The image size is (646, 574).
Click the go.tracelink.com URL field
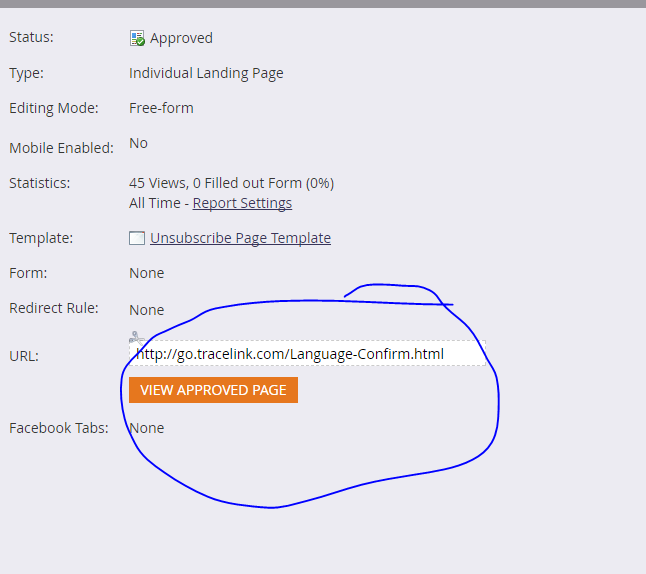point(305,354)
